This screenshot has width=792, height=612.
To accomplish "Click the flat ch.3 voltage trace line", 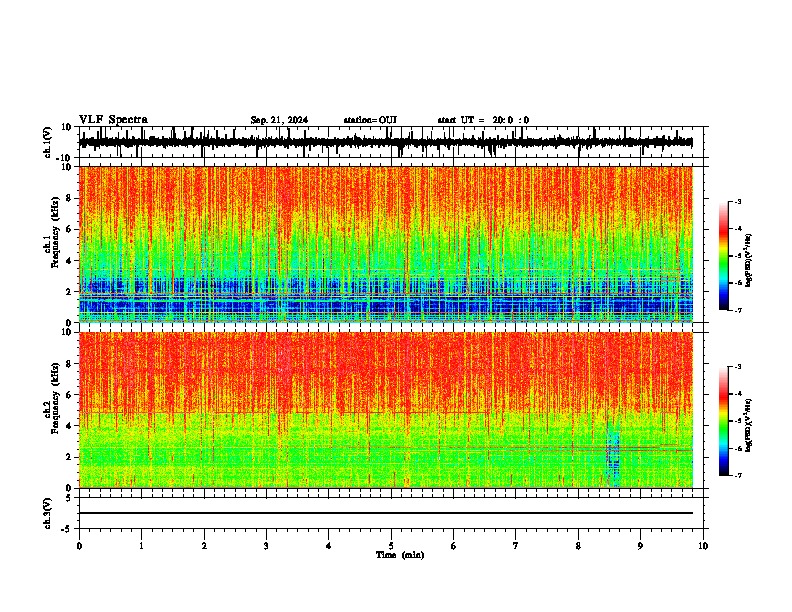I will (x=385, y=513).
